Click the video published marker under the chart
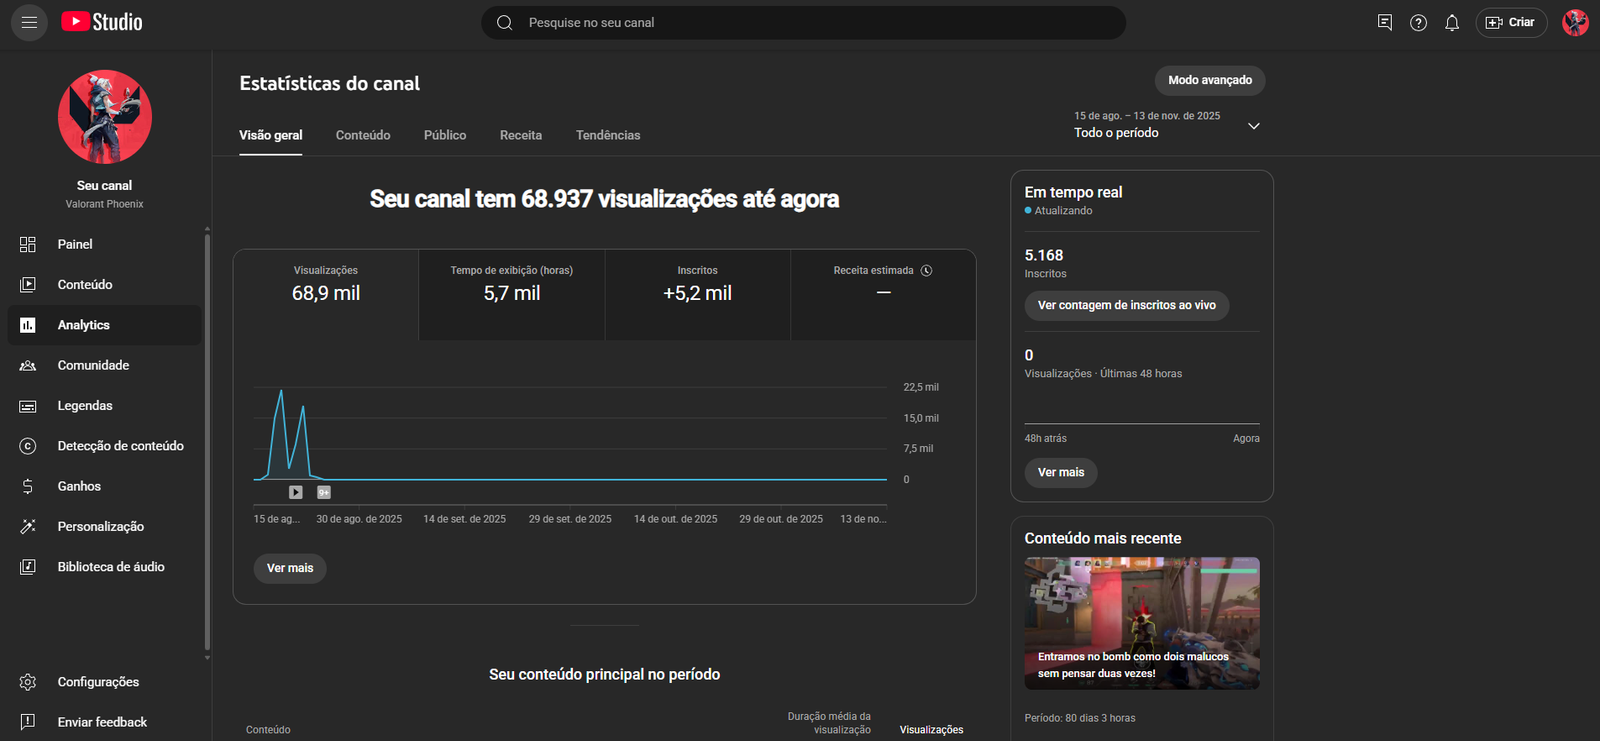1600x741 pixels. pos(296,492)
